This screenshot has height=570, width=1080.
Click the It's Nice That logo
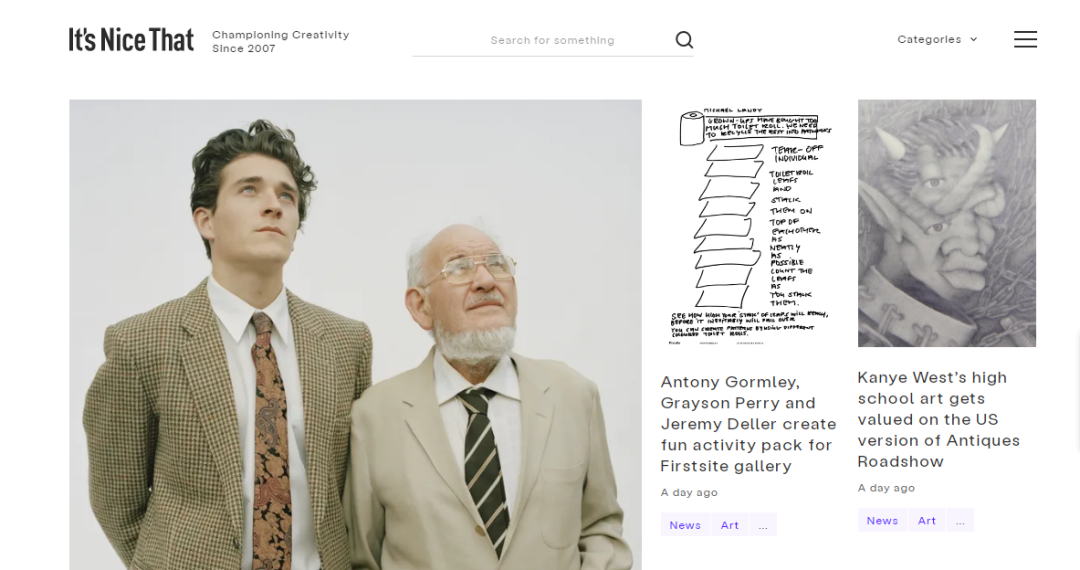pyautogui.click(x=131, y=40)
